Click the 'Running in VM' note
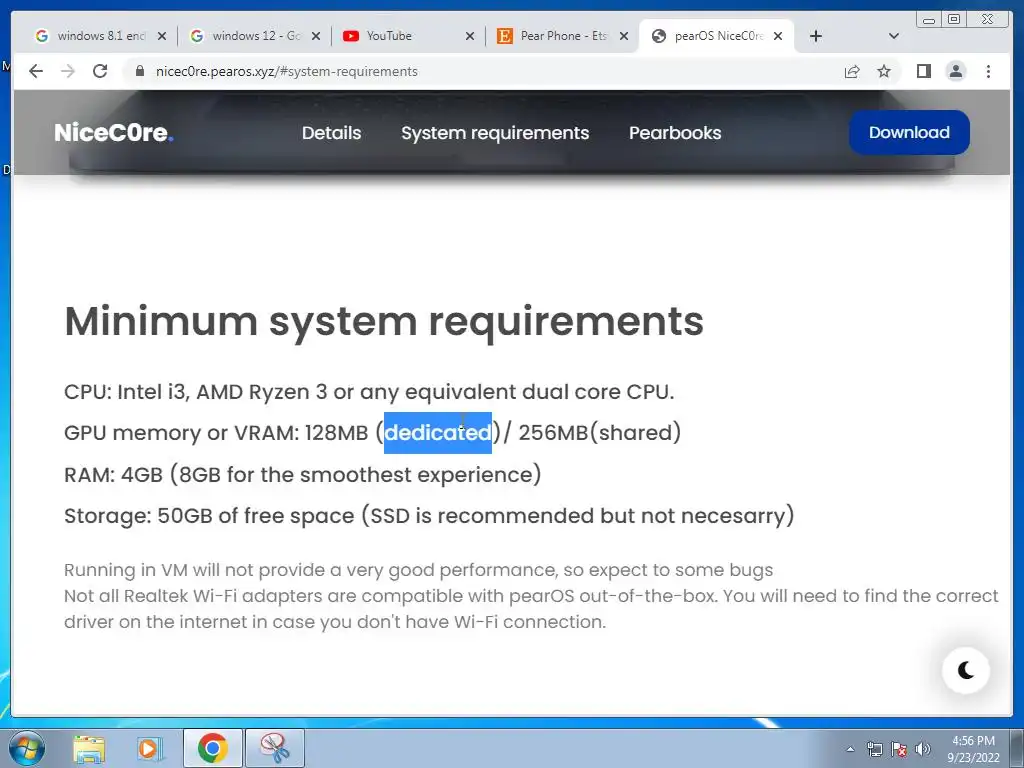The image size is (1024, 768). [419, 570]
